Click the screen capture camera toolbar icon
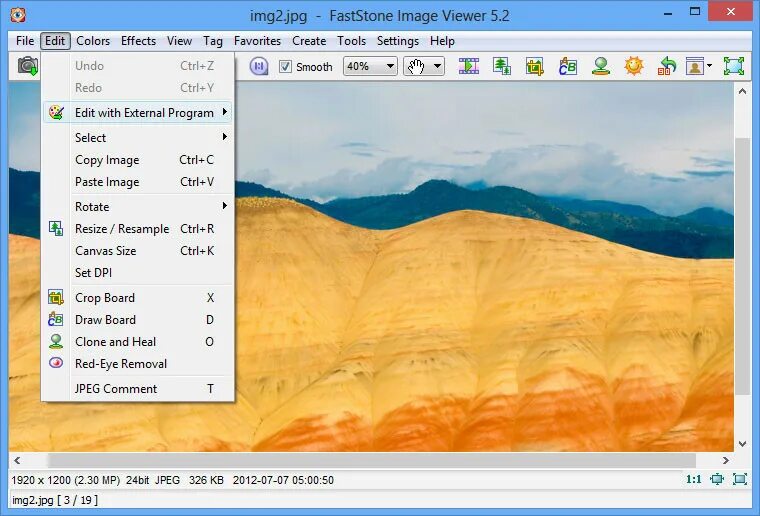 (28, 65)
